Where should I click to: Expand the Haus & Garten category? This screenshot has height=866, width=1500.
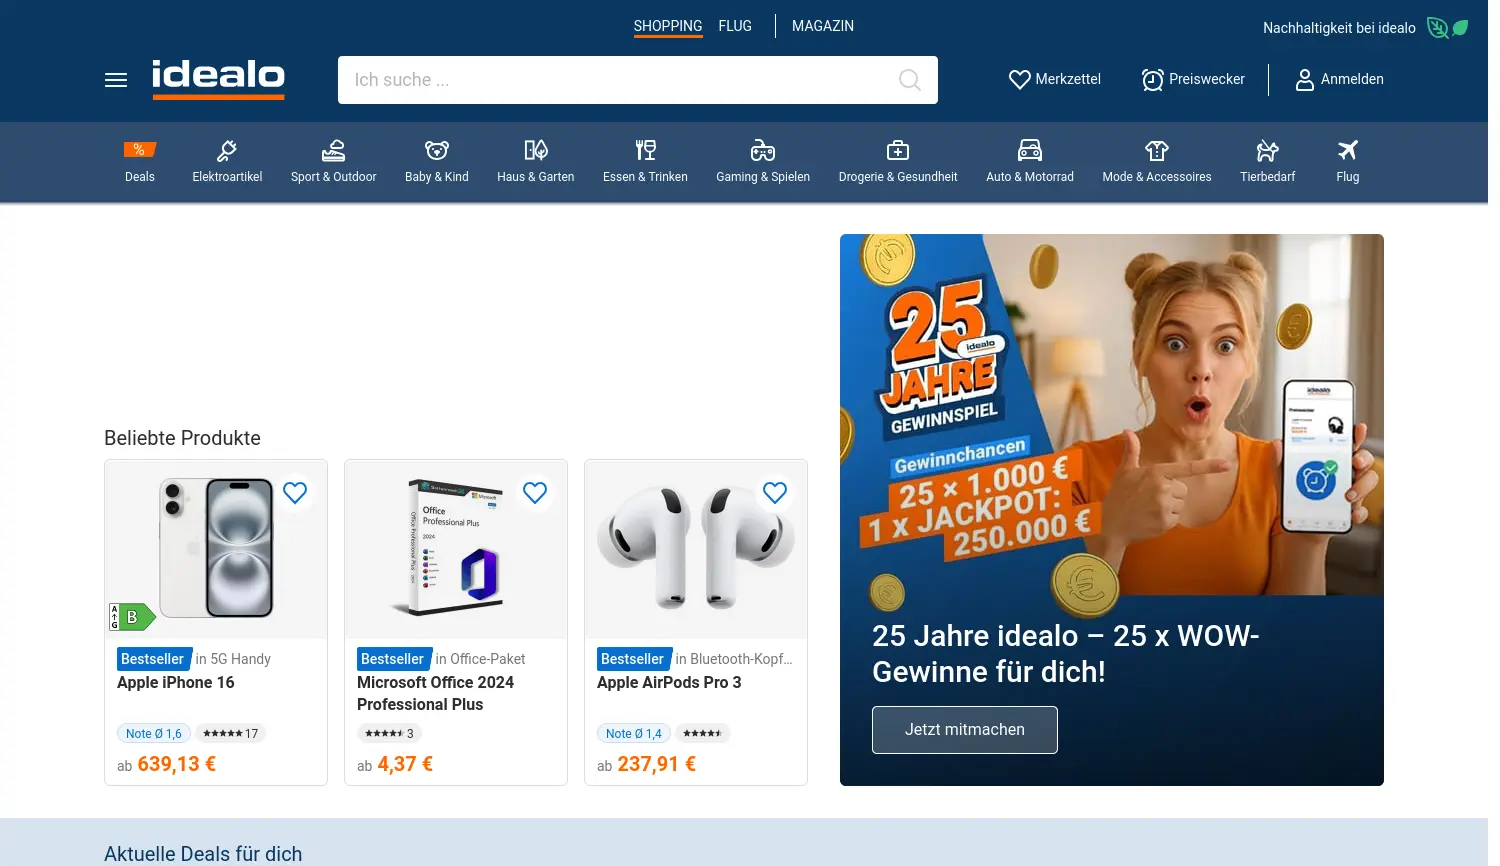click(x=535, y=162)
